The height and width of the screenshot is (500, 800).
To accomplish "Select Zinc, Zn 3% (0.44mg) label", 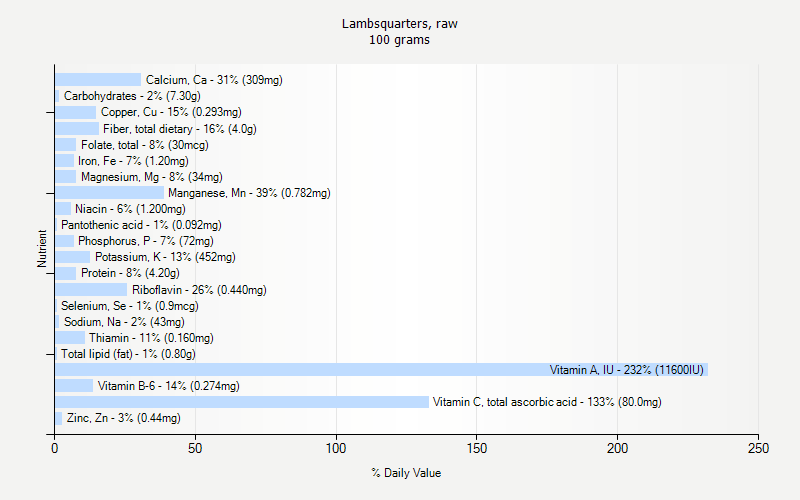I will point(123,418).
